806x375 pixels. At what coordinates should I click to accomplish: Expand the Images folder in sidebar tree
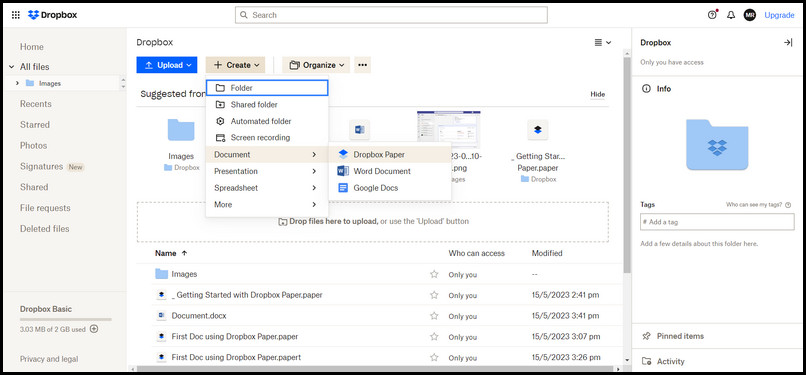click(x=17, y=83)
